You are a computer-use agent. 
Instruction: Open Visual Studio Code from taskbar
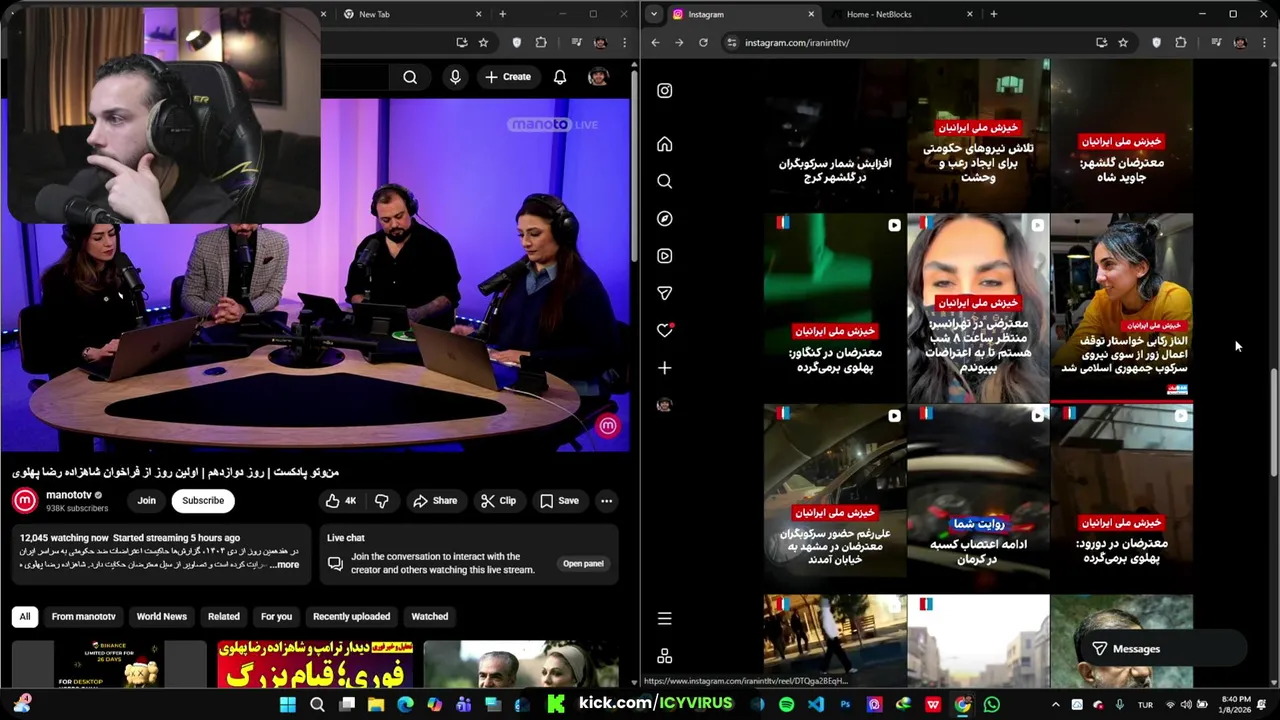pos(816,704)
